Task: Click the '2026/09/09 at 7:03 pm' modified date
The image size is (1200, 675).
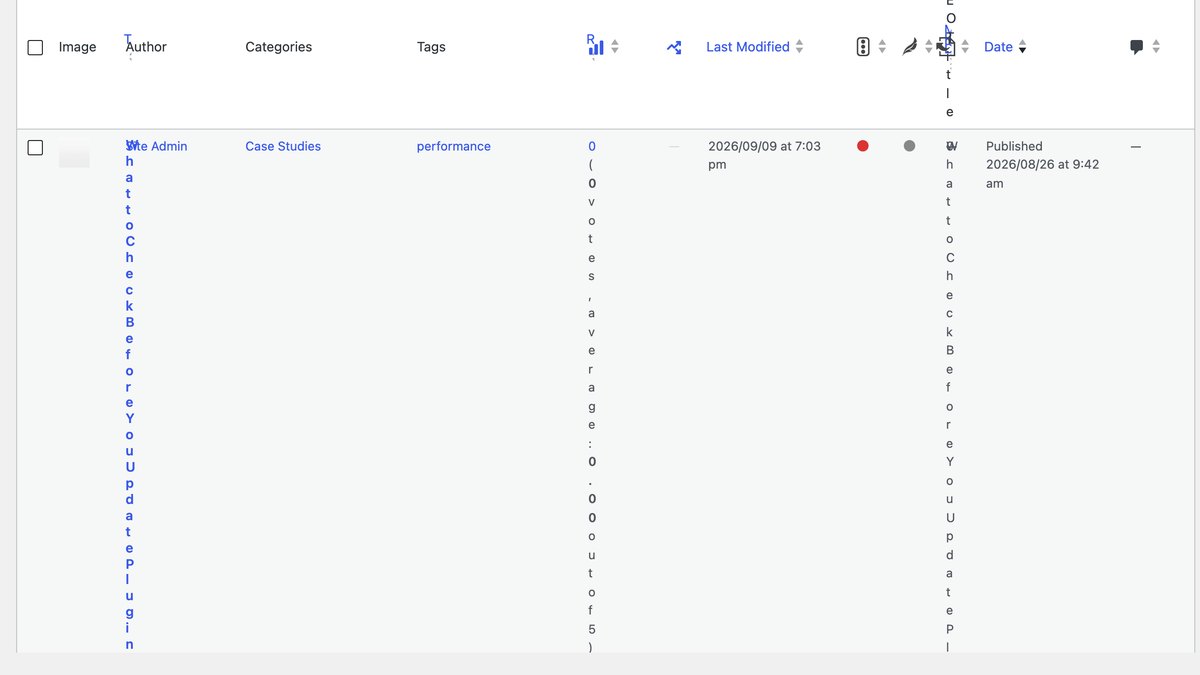Action: 764,155
